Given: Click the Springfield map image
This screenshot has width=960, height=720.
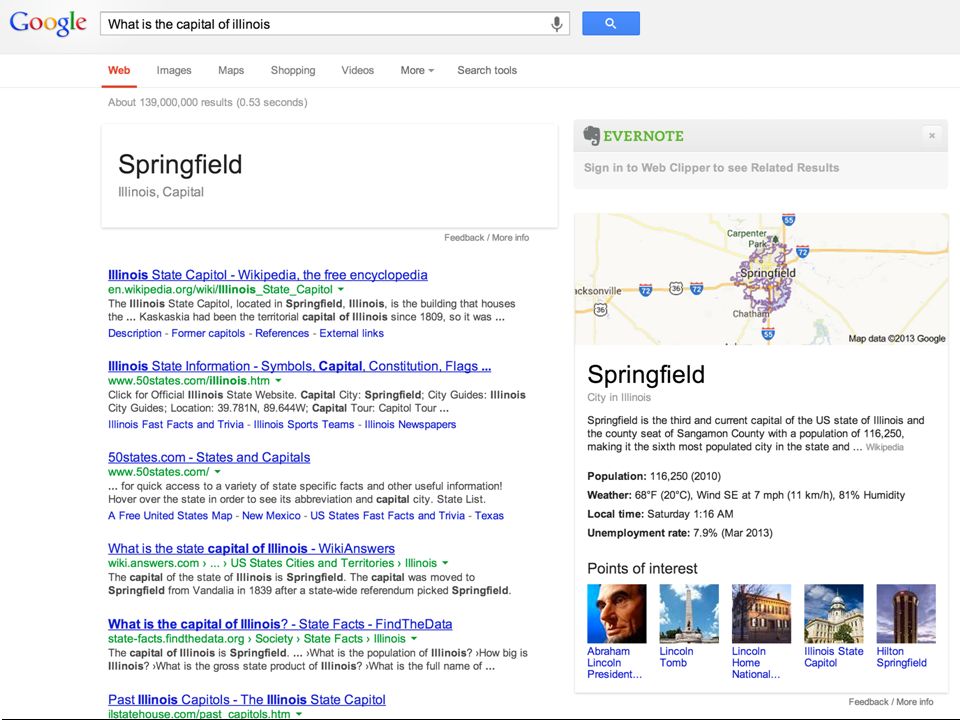Looking at the screenshot, I should pyautogui.click(x=761, y=279).
